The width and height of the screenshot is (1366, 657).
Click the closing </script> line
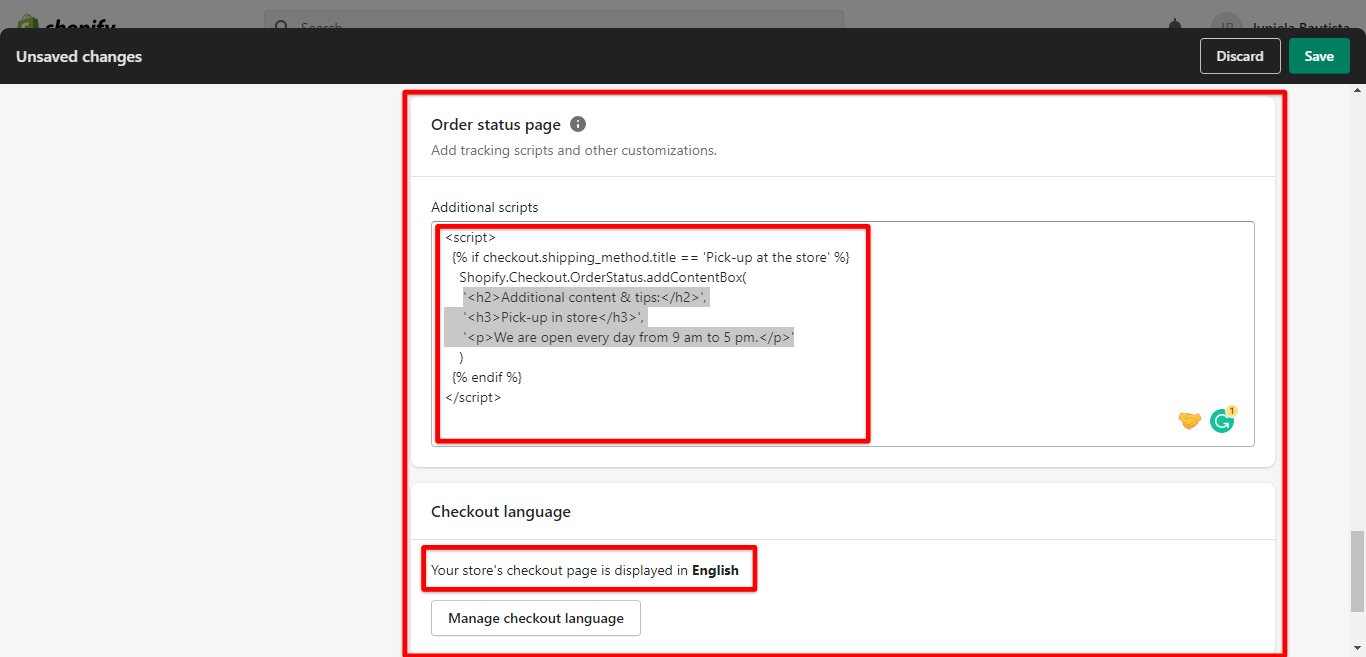[x=473, y=397]
